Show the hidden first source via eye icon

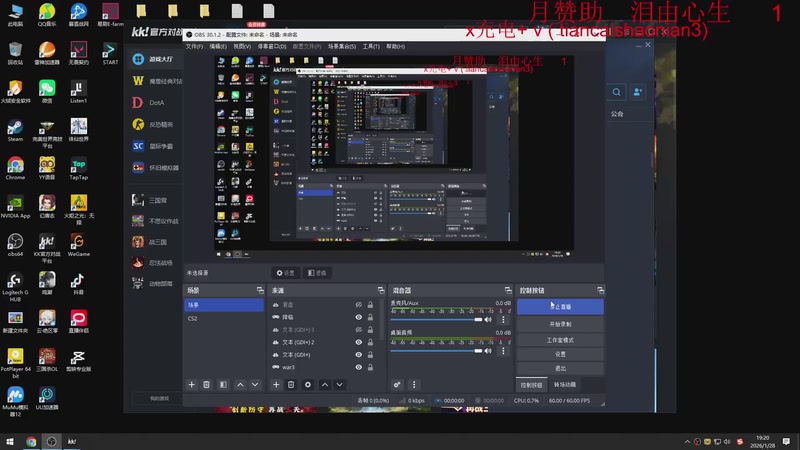(359, 305)
